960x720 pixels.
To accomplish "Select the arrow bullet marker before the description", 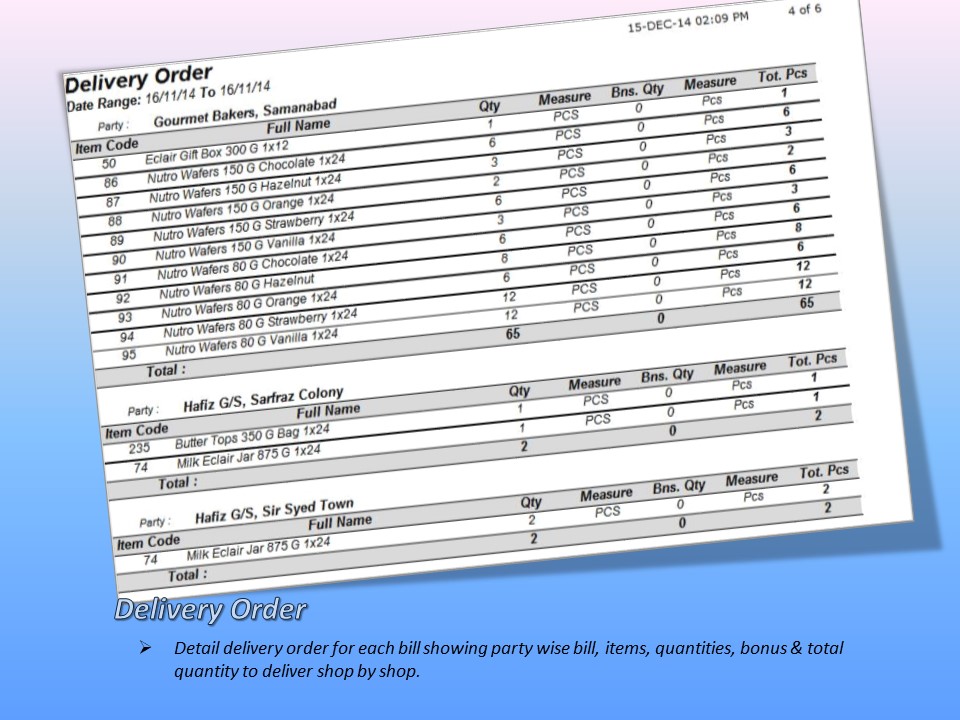I will [144, 647].
